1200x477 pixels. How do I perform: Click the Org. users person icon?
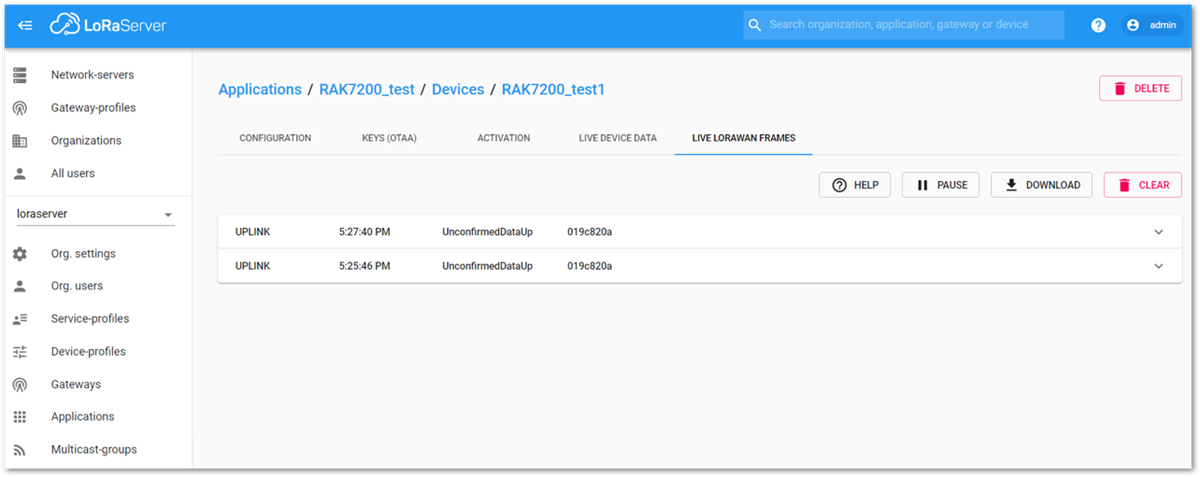click(x=20, y=286)
